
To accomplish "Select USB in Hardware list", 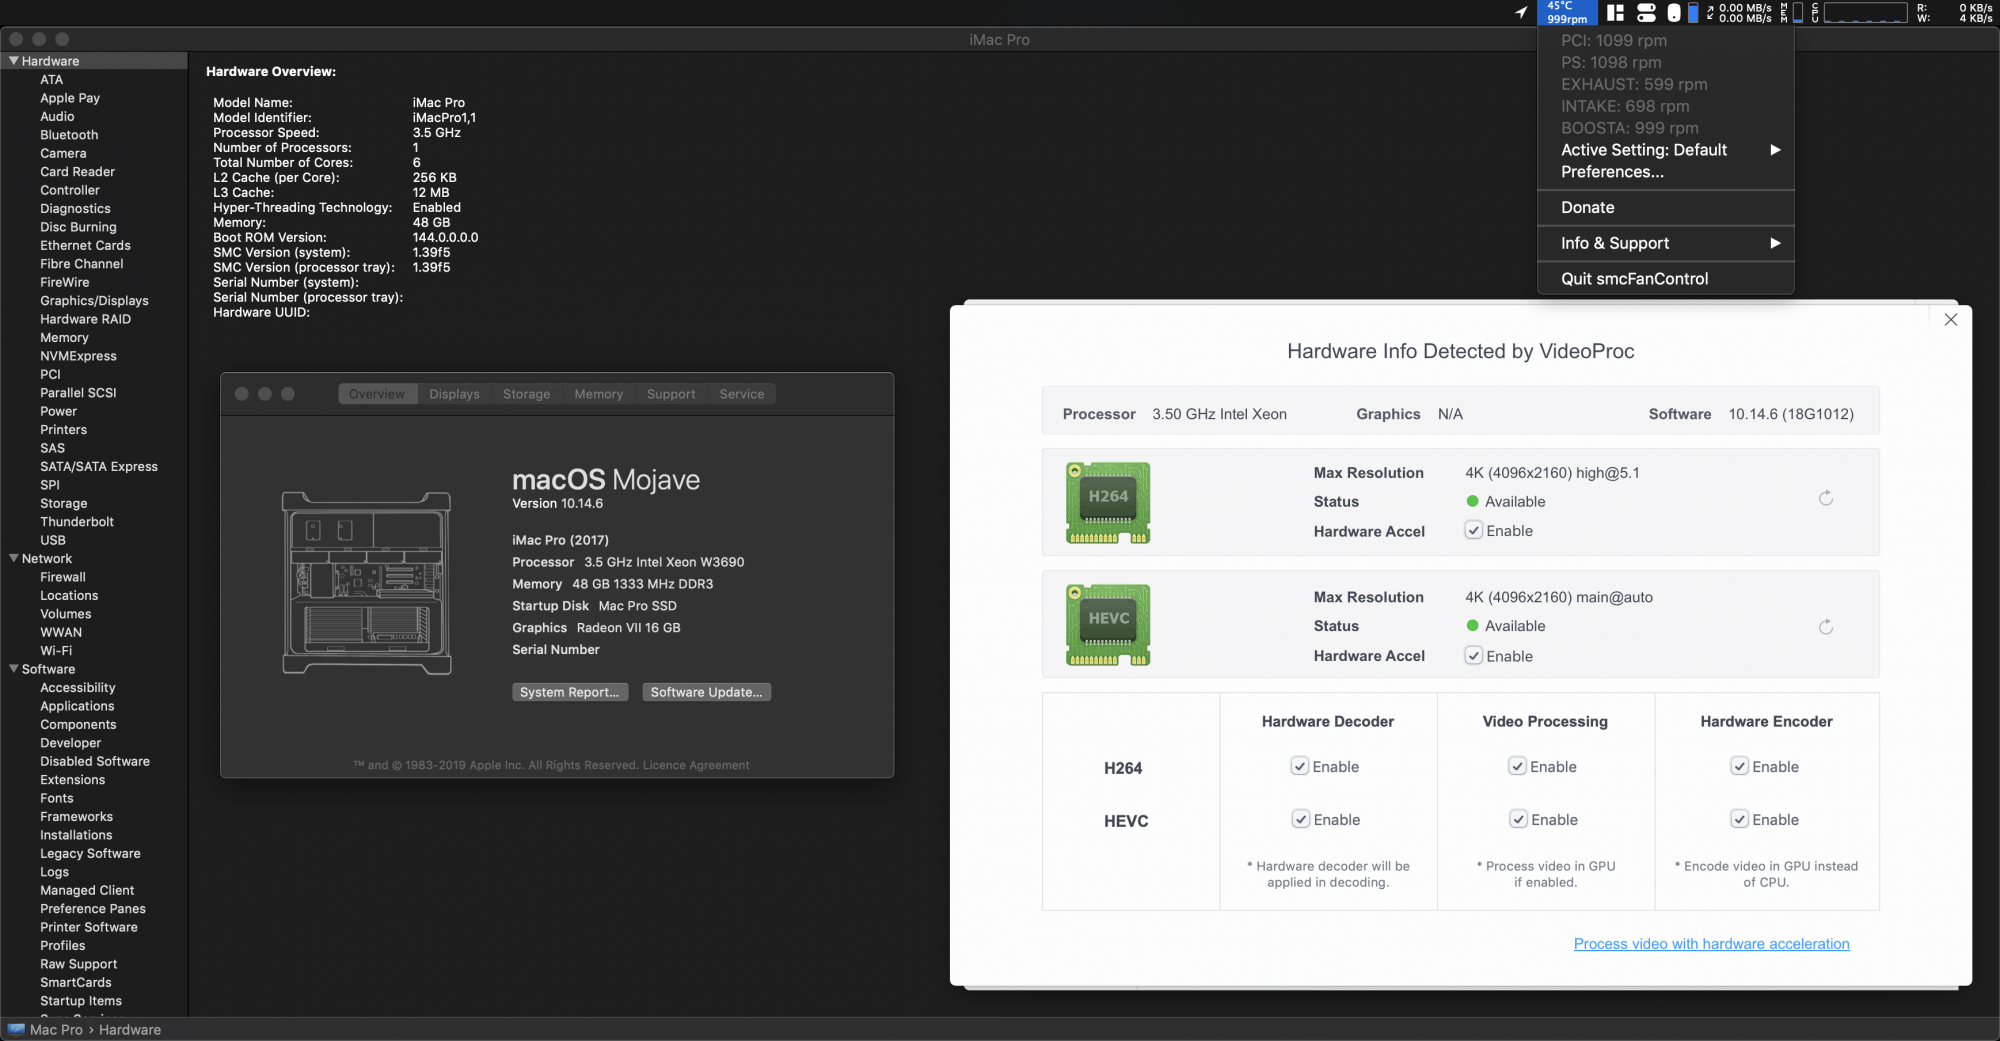I will click(x=53, y=540).
